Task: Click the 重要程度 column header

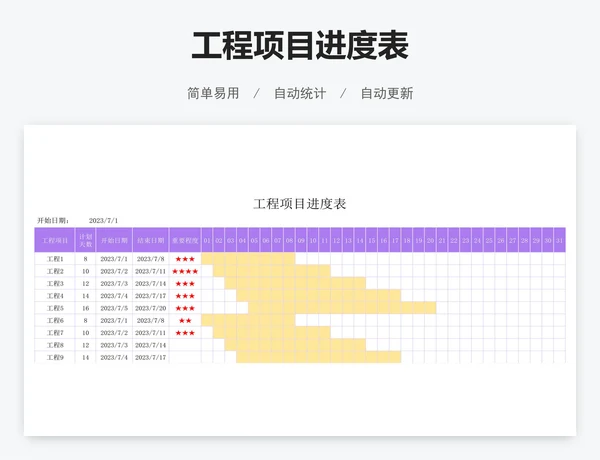Action: tap(185, 240)
